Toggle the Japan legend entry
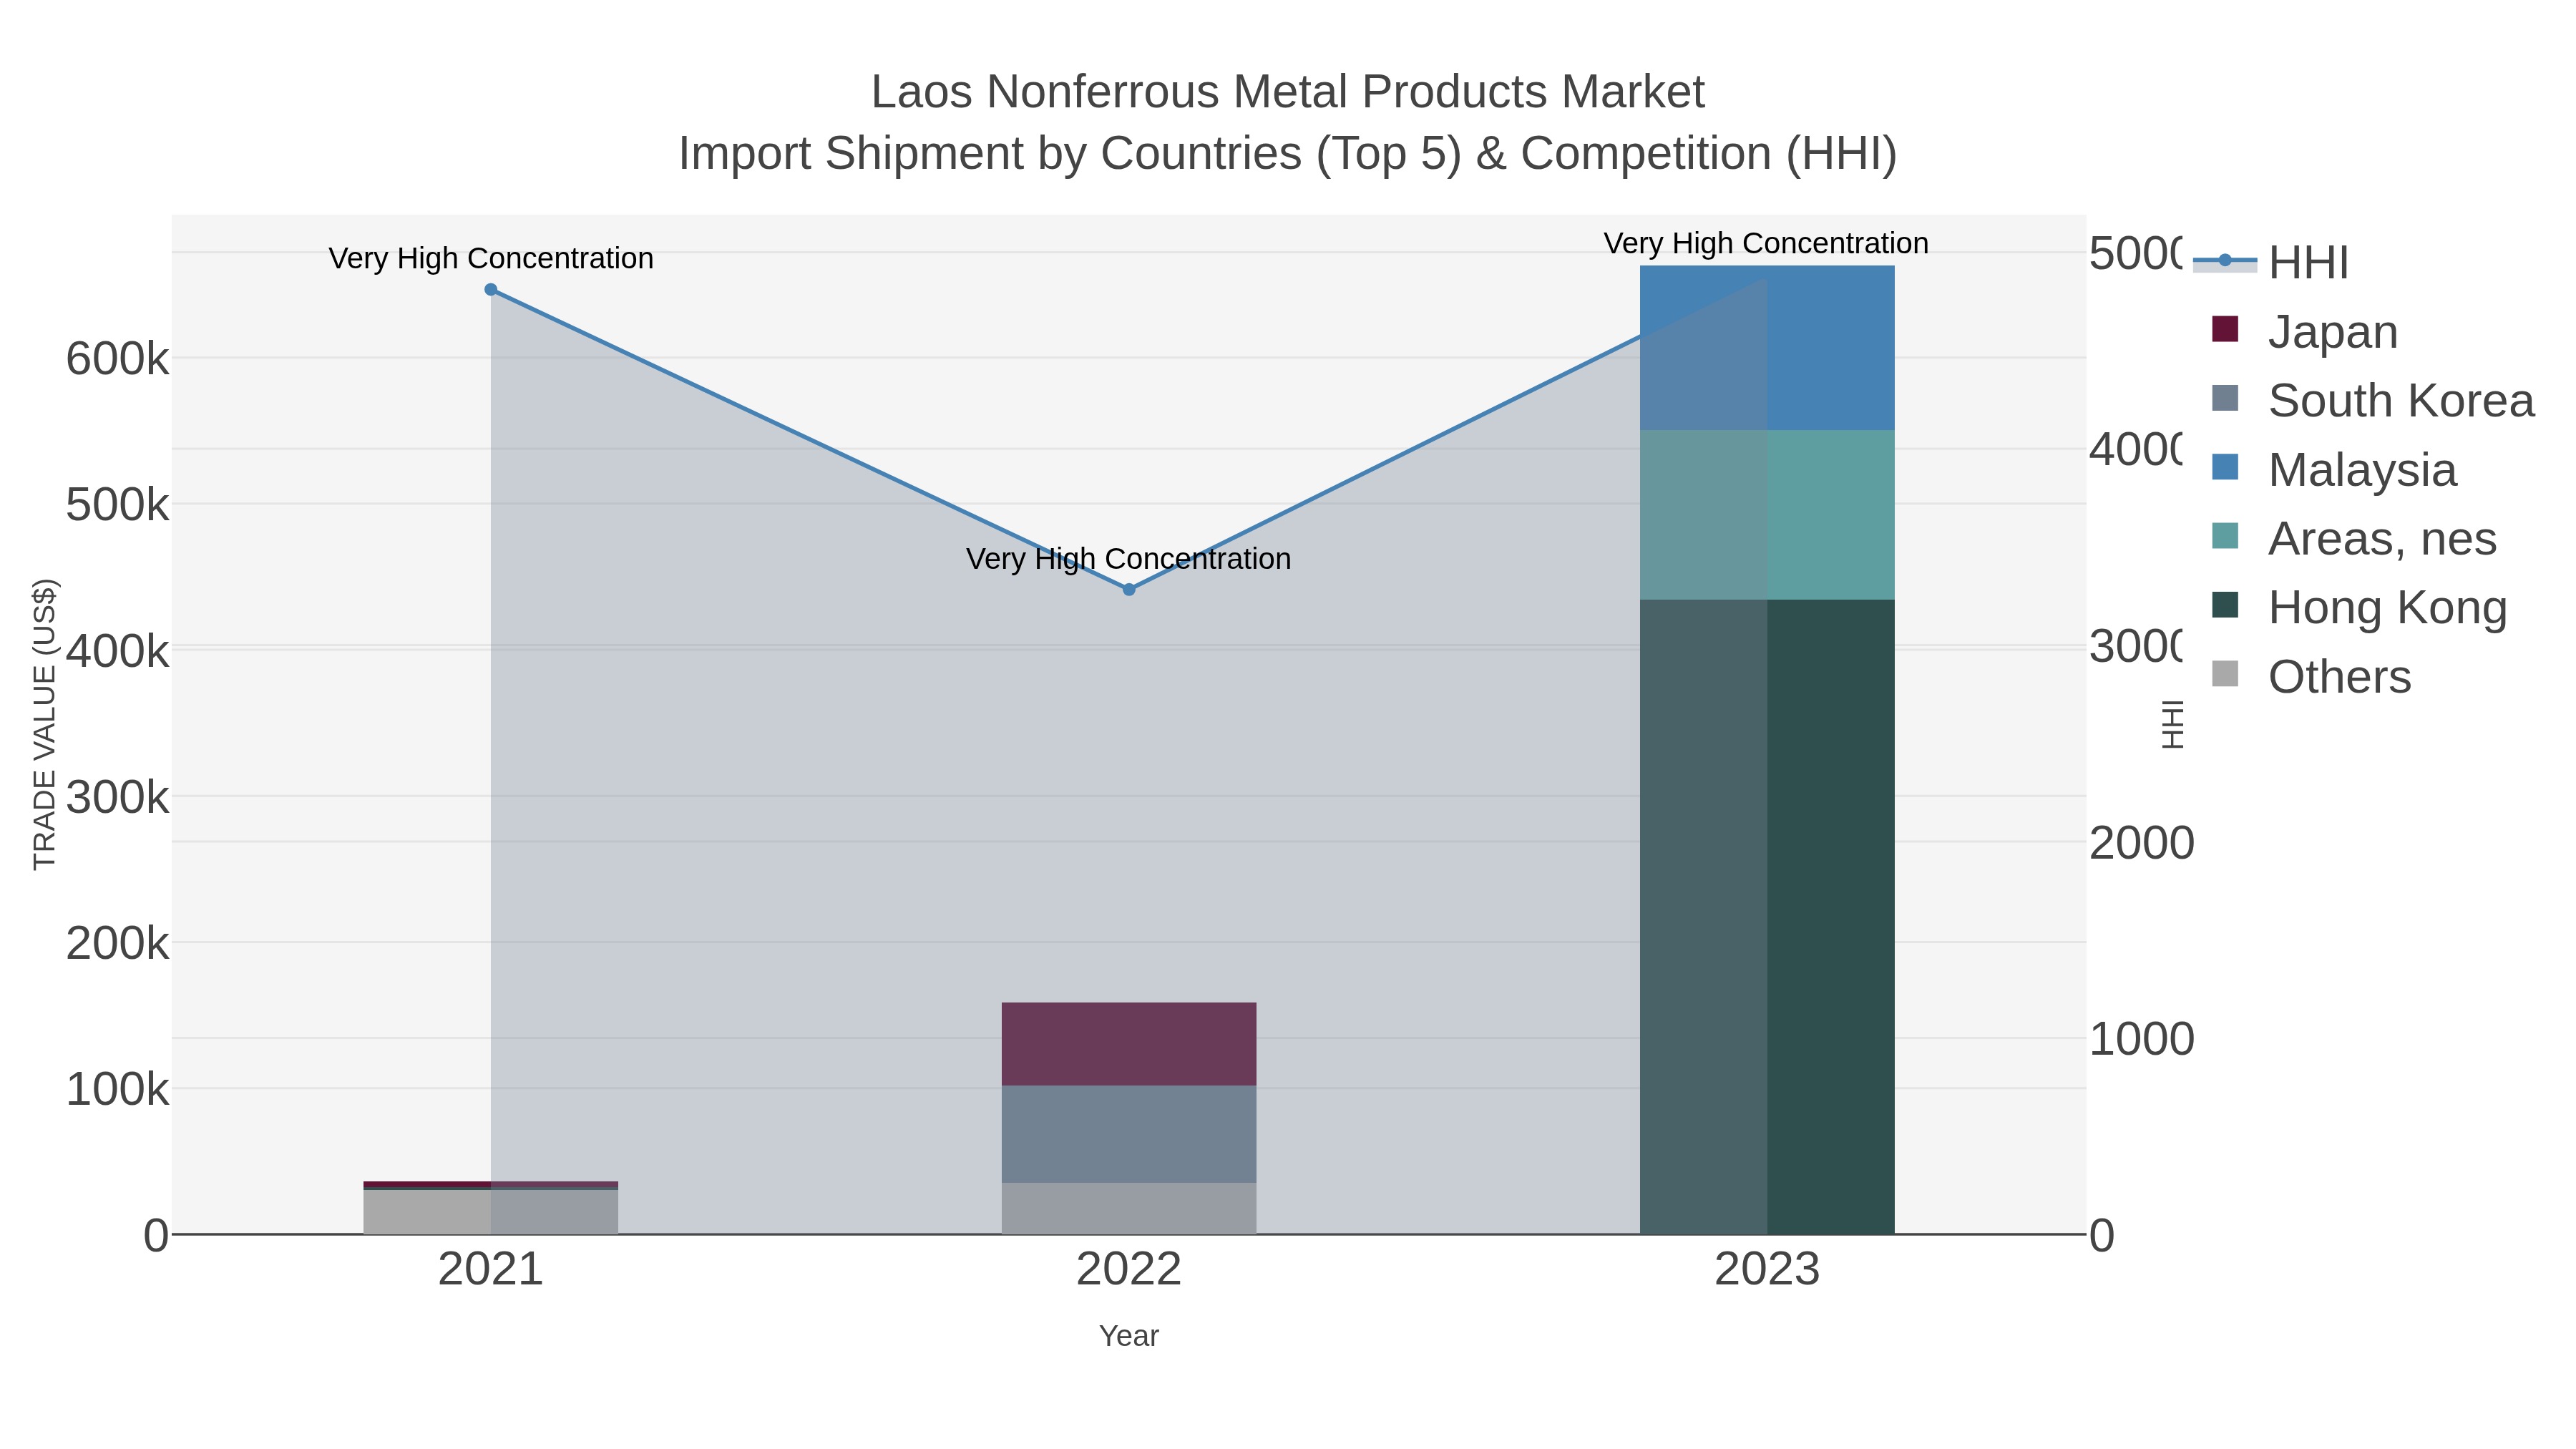This screenshot has width=2576, height=1449. pyautogui.click(x=2305, y=331)
